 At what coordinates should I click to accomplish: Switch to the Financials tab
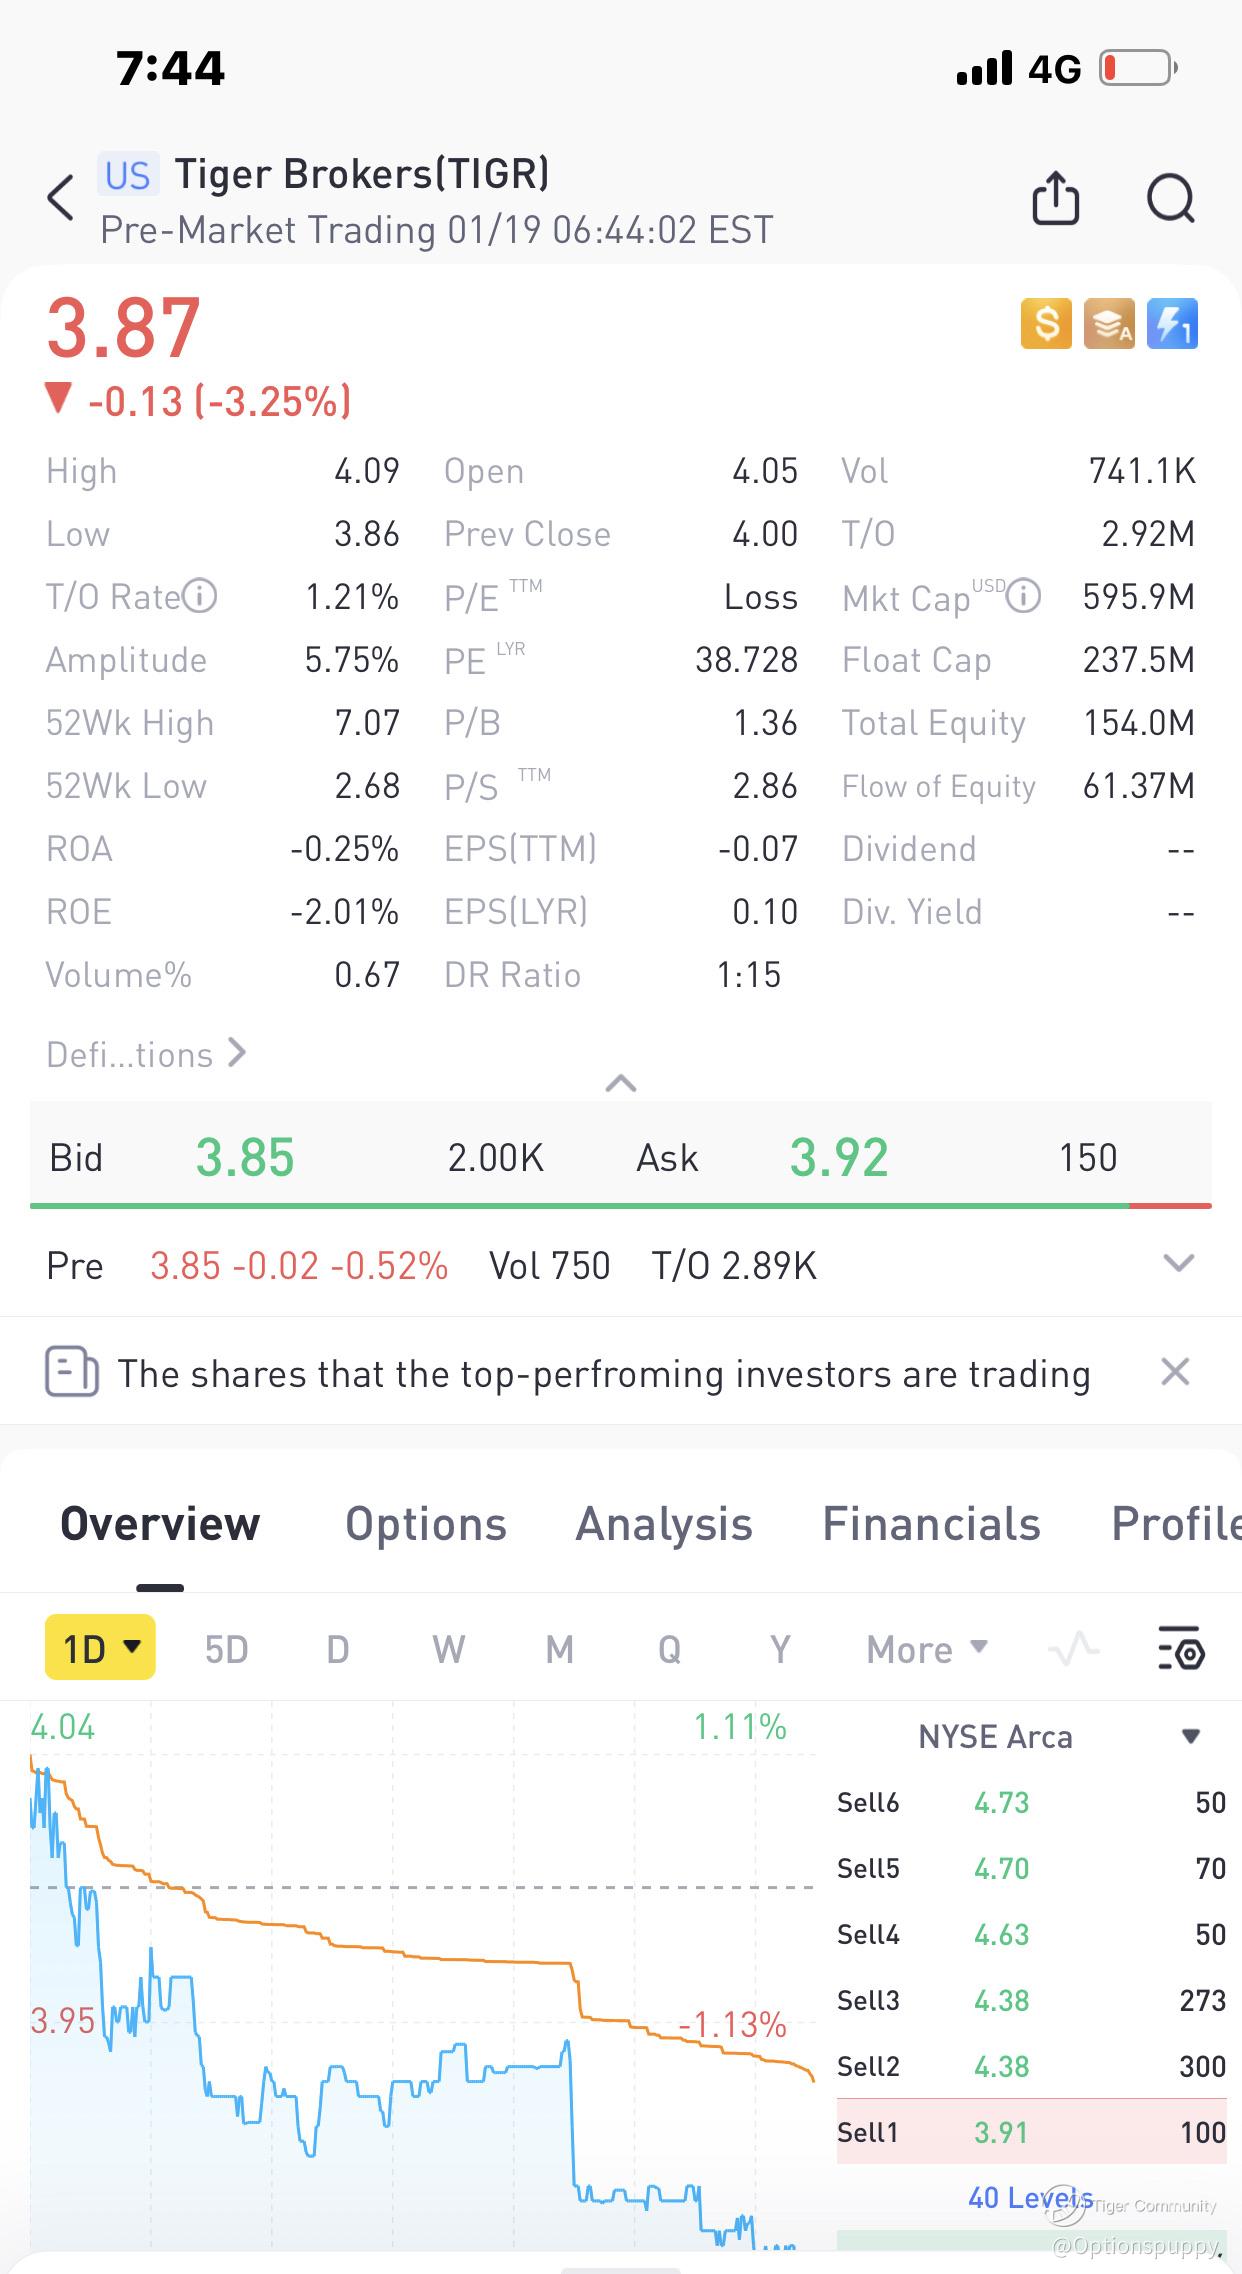click(x=931, y=1524)
